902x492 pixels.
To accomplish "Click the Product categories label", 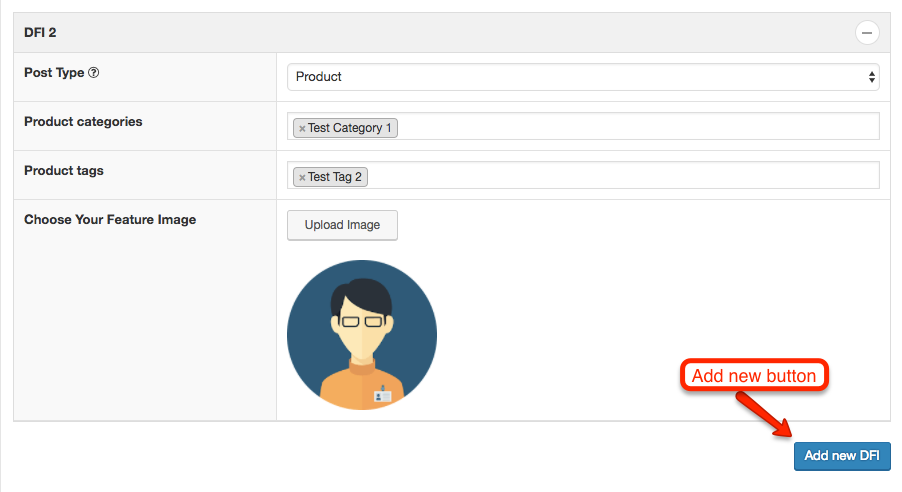I will (83, 121).
